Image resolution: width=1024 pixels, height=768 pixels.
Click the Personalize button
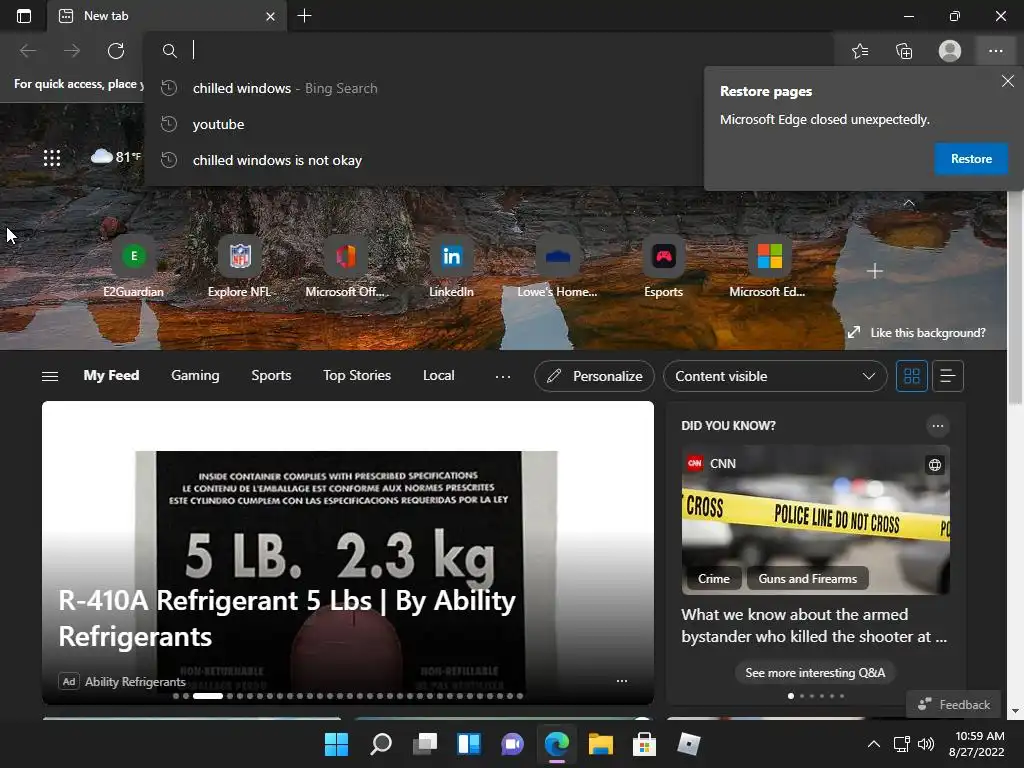594,376
